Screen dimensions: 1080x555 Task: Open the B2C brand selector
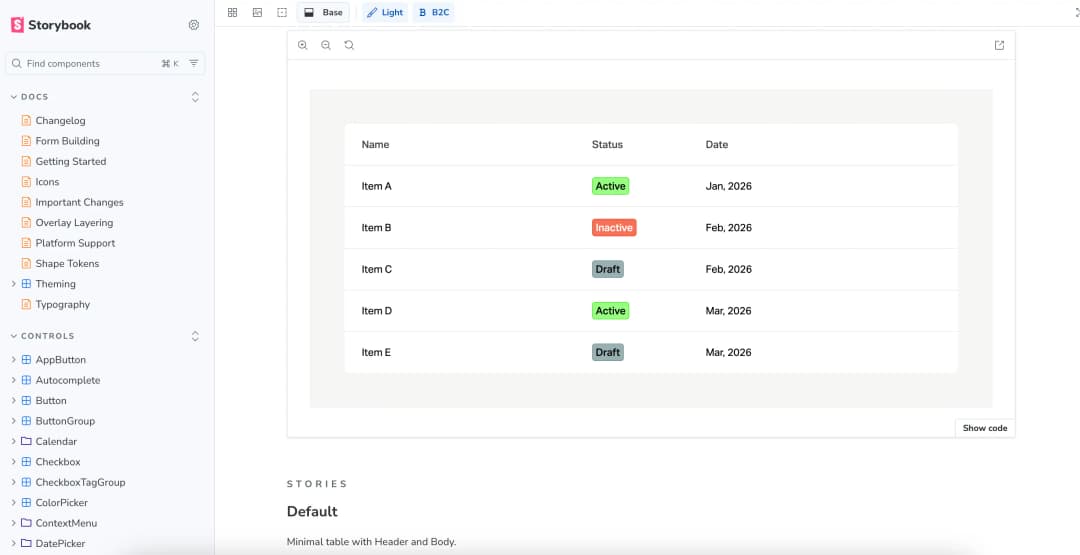point(434,12)
